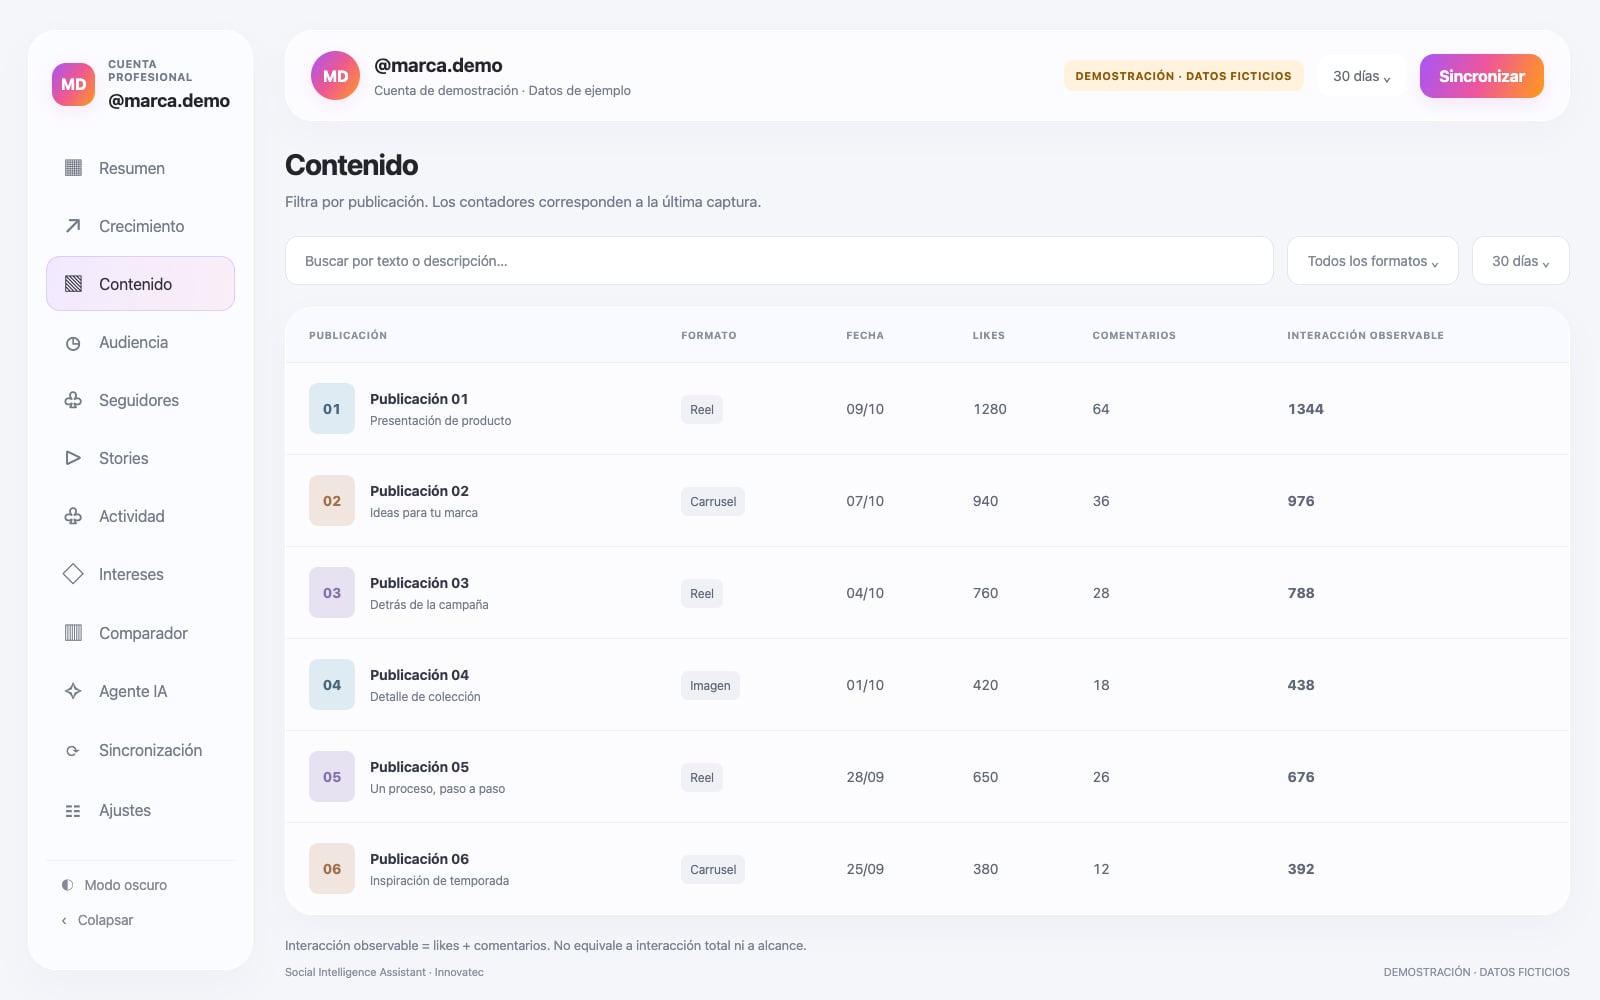Click the Audiencia clock icon

73,343
